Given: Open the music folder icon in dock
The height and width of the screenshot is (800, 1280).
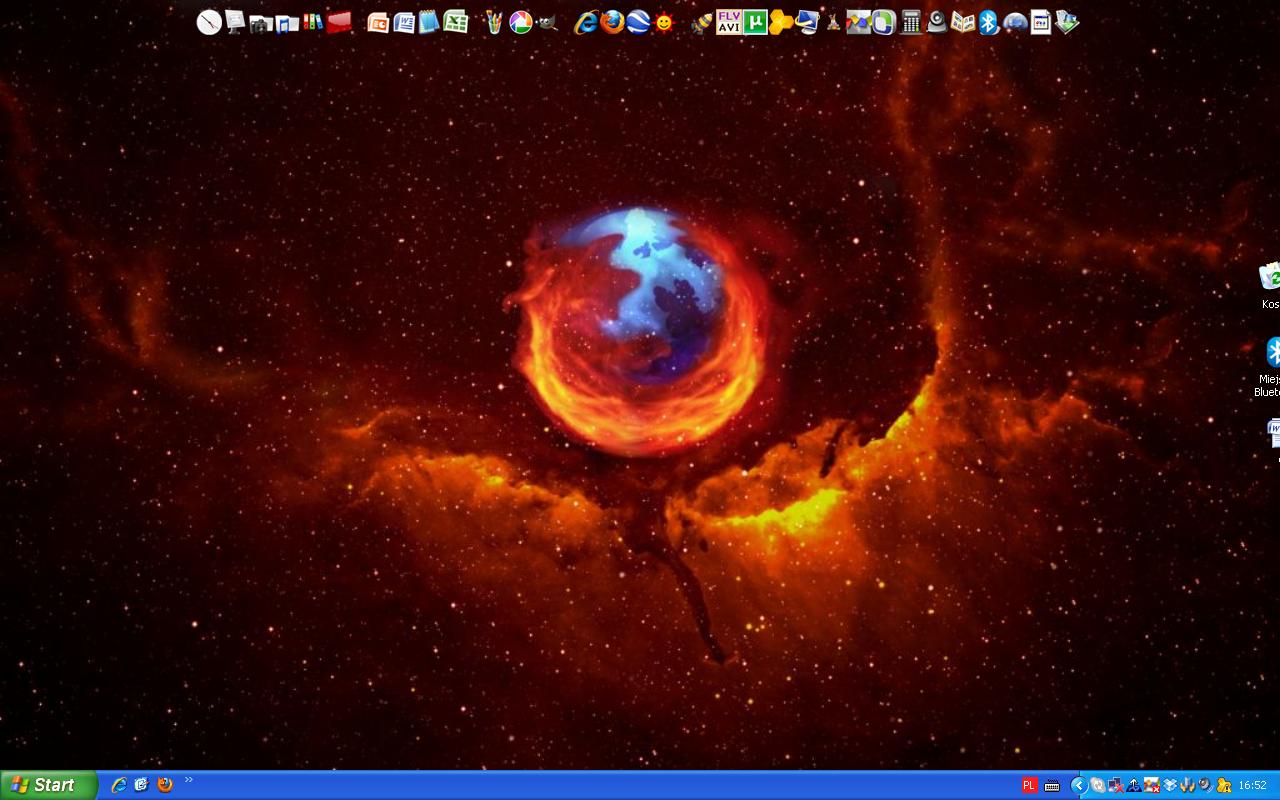Looking at the screenshot, I should (287, 24).
